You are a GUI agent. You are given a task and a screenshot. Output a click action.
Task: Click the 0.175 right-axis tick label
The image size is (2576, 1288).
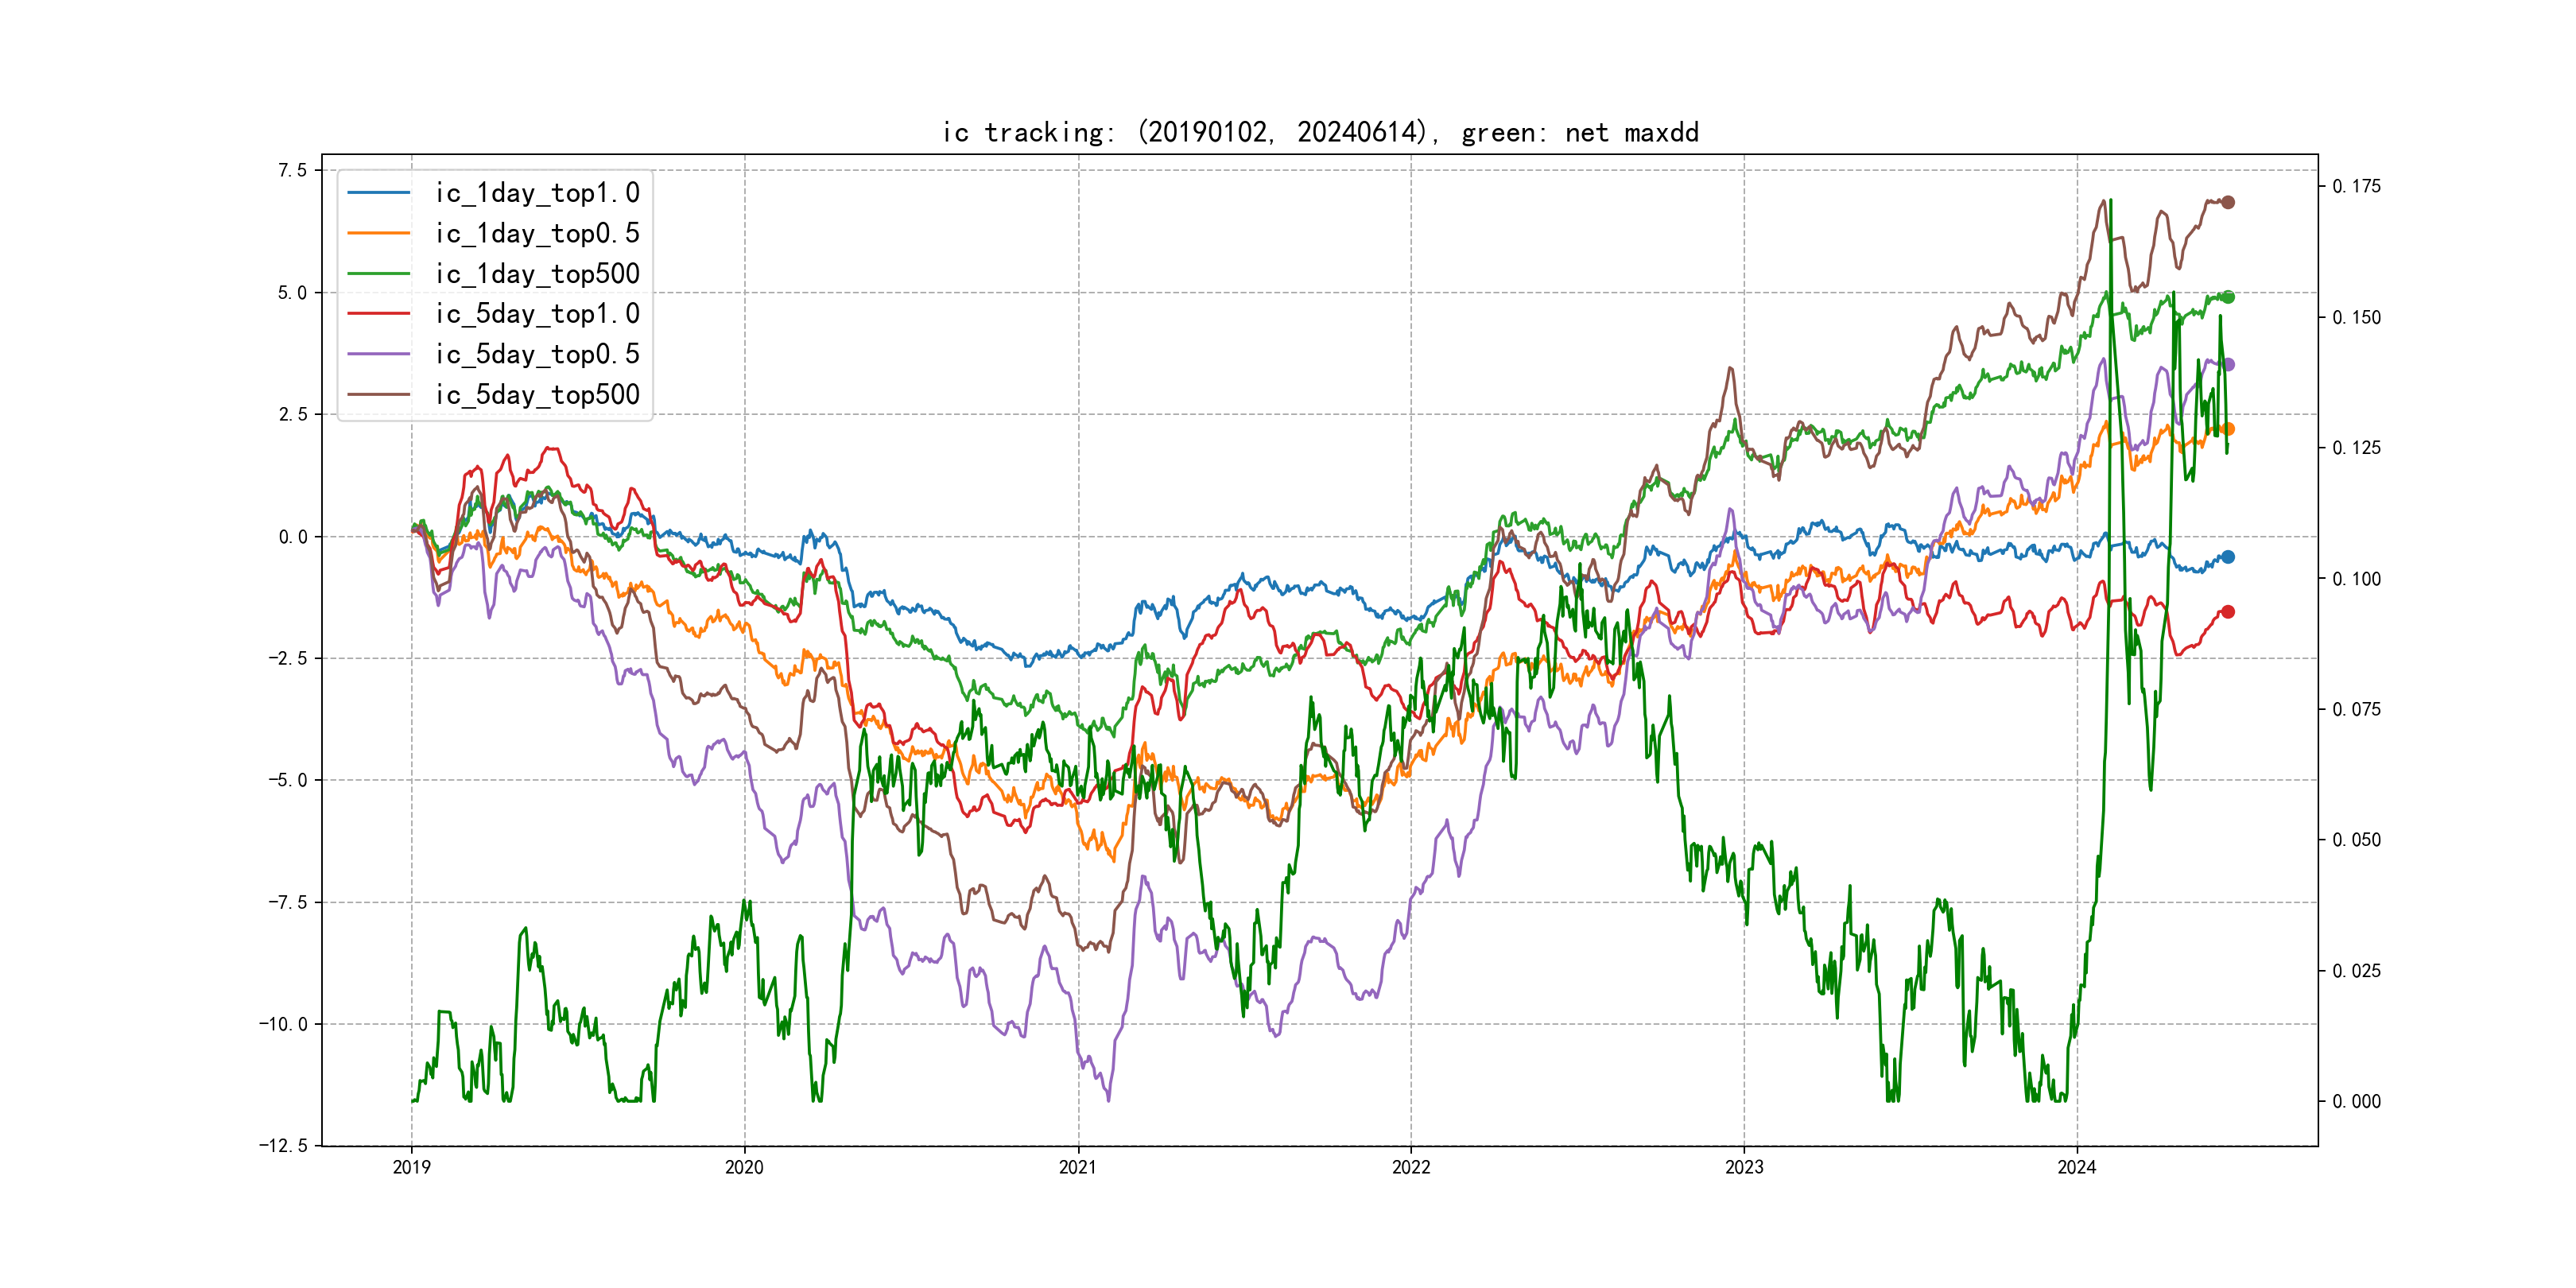[x=2356, y=186]
